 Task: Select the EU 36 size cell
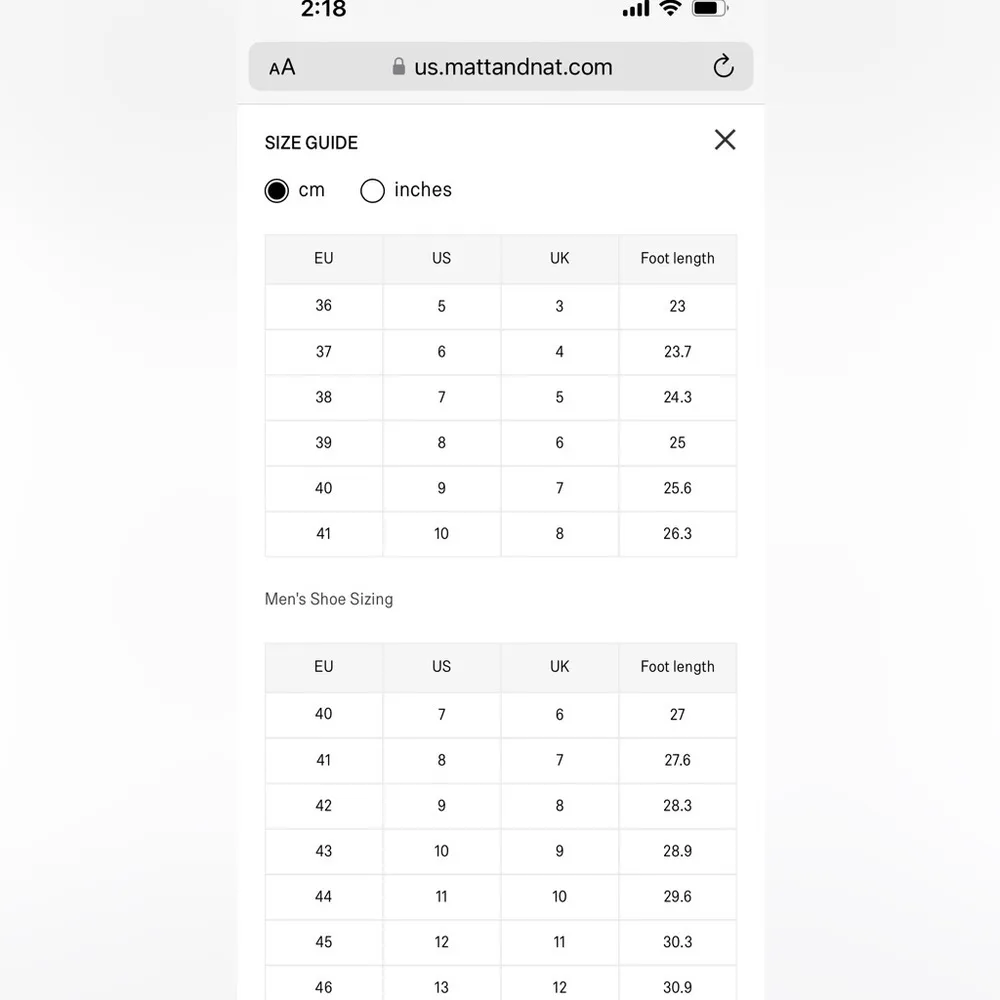point(323,306)
